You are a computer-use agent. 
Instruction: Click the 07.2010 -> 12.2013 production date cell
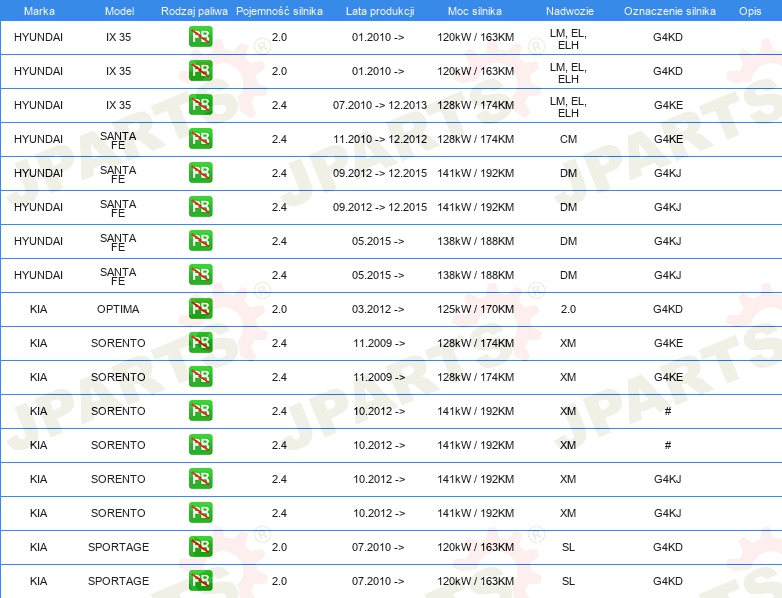(x=379, y=105)
